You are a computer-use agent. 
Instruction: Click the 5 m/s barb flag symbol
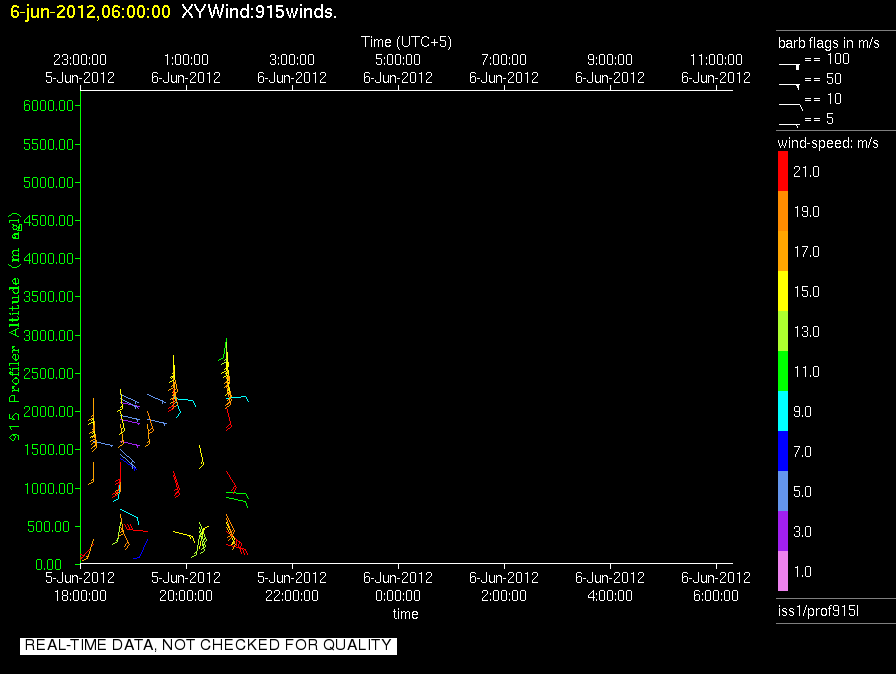coord(790,123)
